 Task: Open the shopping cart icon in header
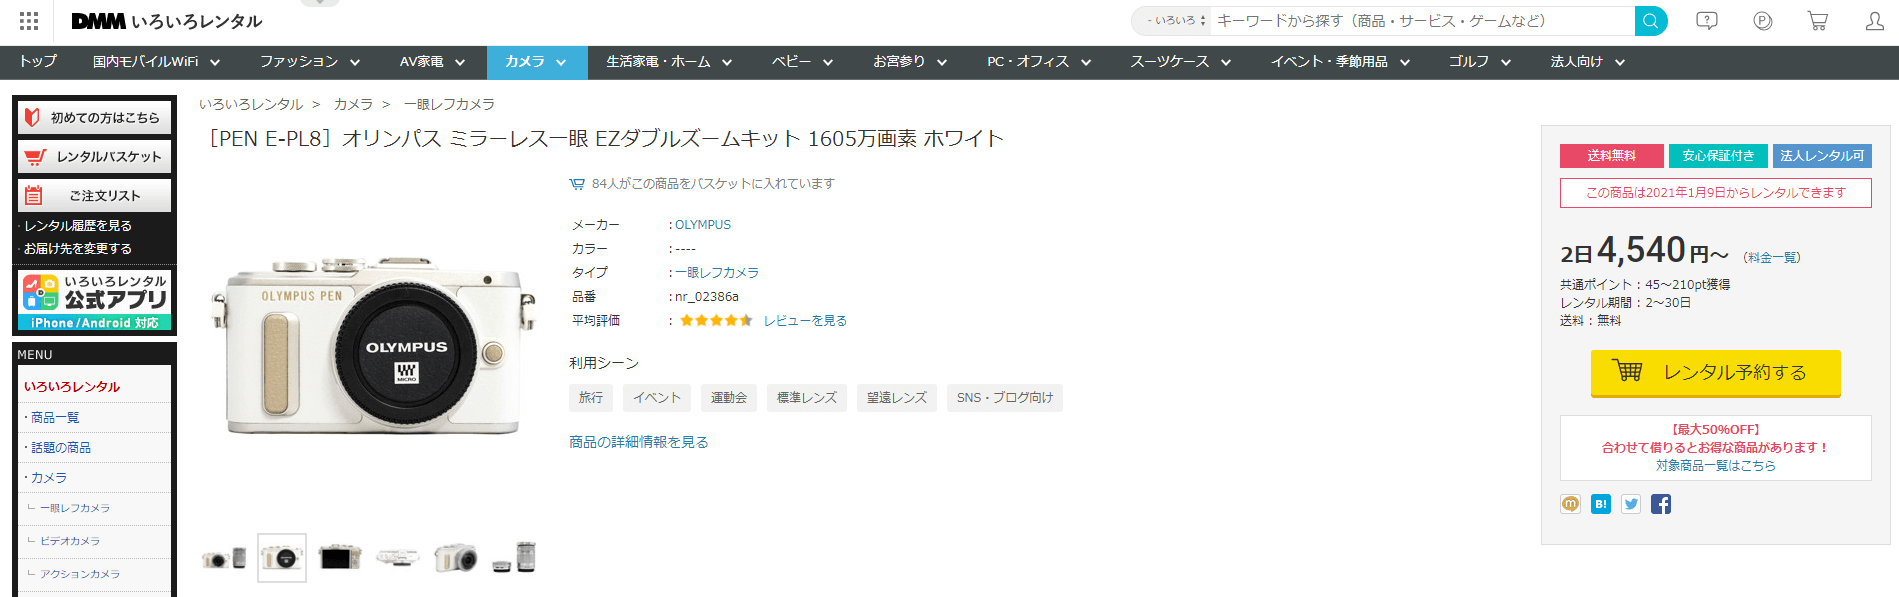(x=1818, y=21)
